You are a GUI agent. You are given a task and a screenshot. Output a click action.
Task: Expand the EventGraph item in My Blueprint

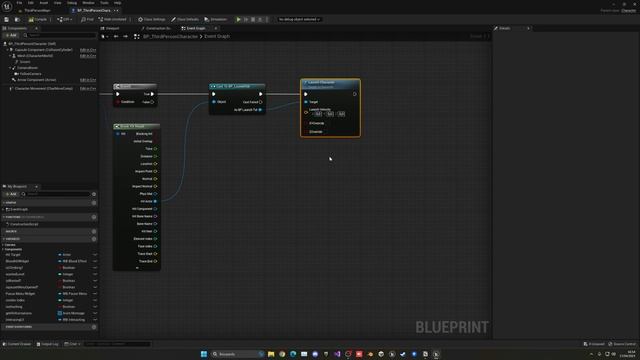3,209
